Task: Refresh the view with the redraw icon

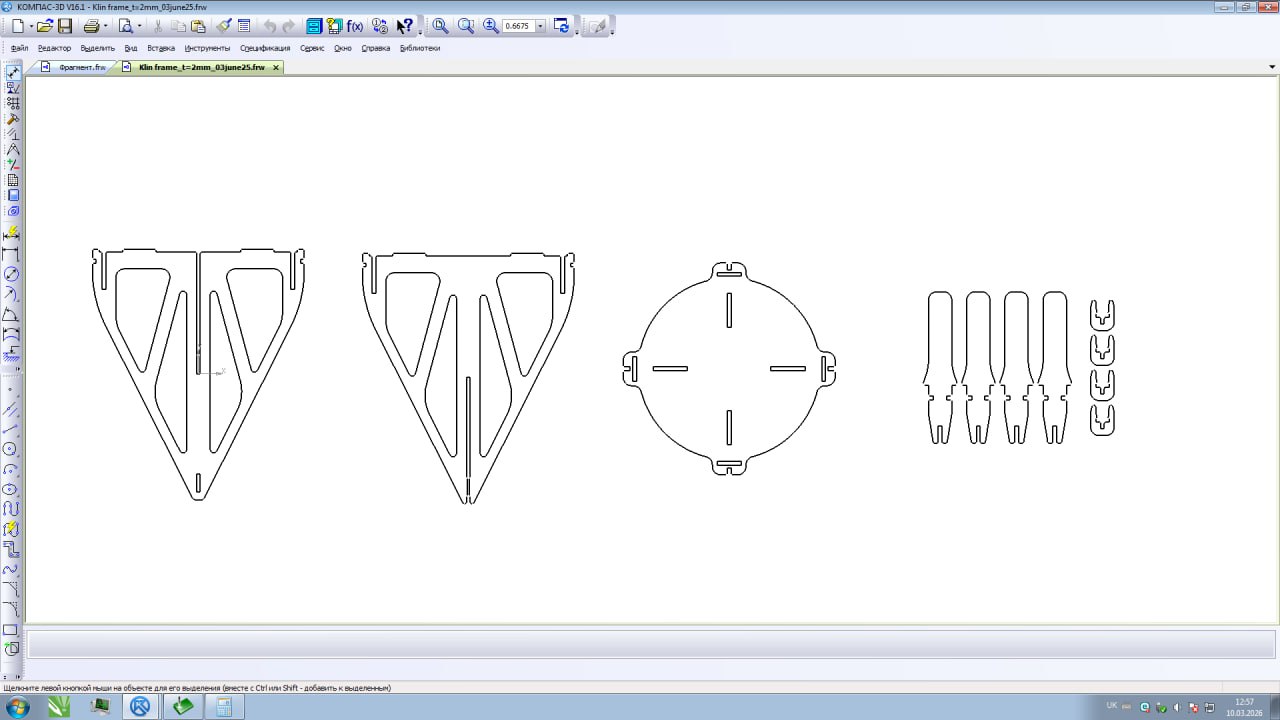Action: [561, 26]
